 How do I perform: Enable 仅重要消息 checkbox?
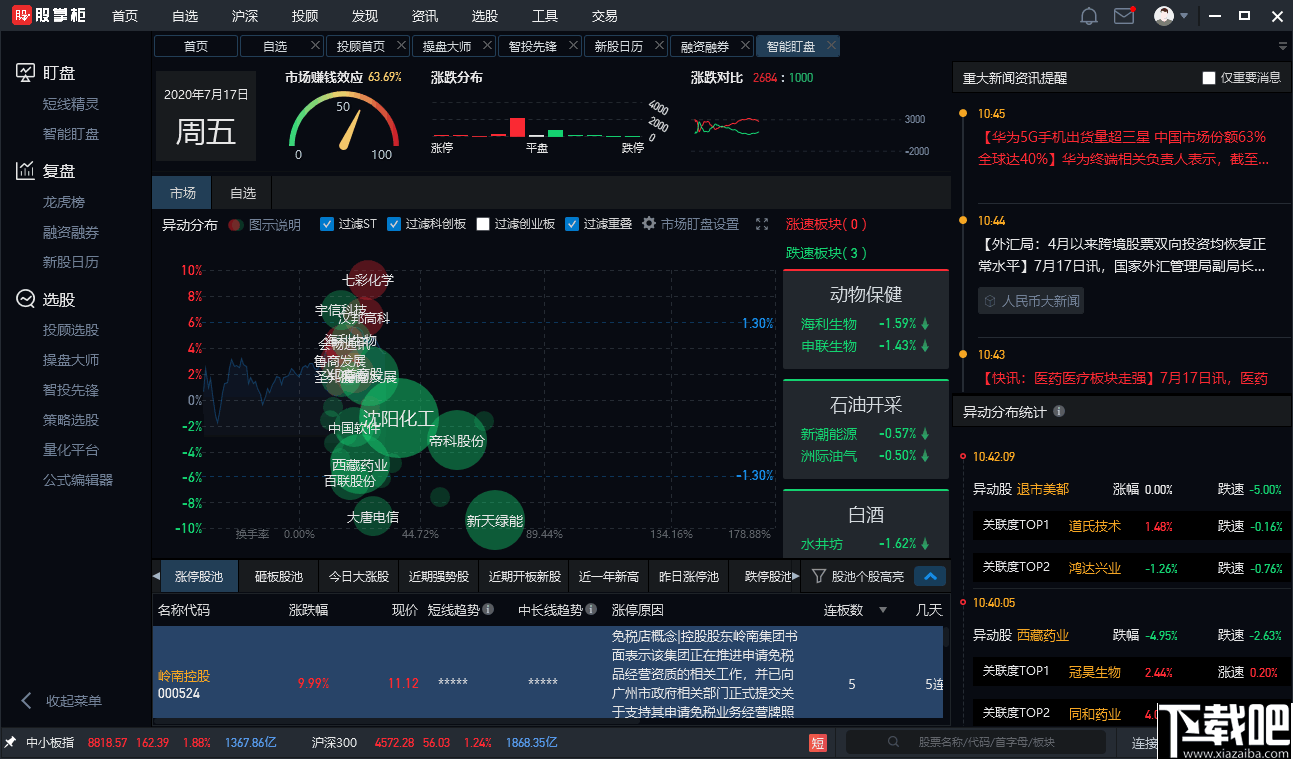[x=1209, y=78]
